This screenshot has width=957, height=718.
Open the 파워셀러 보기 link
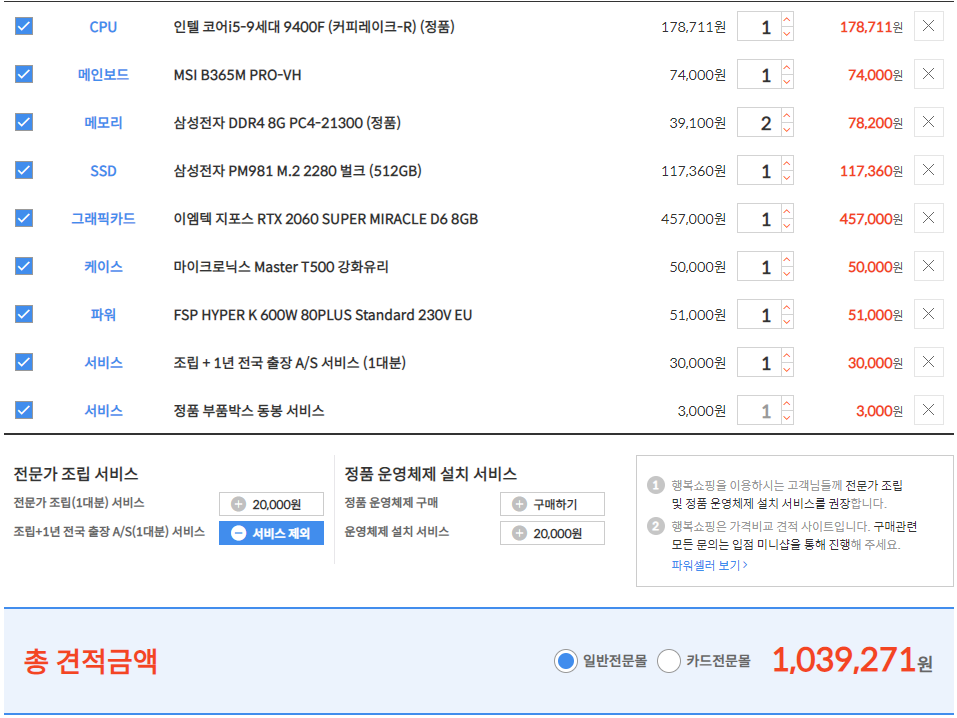709,565
